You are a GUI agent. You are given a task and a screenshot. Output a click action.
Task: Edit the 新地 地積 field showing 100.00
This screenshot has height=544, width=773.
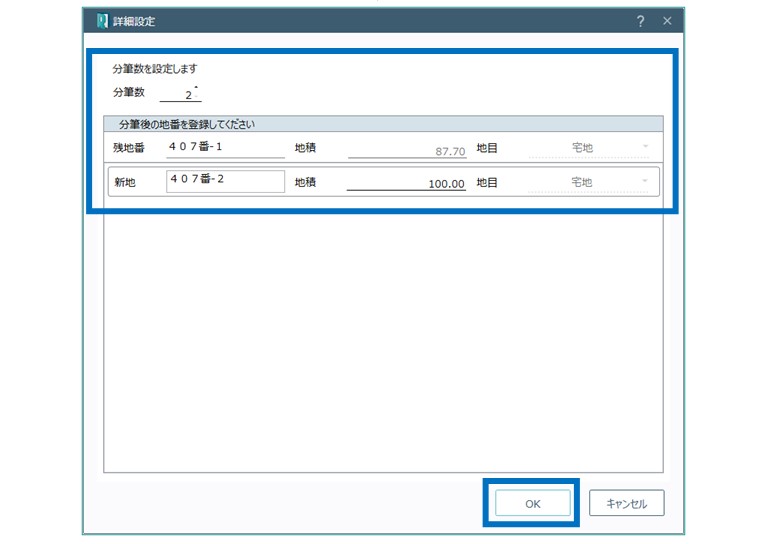pos(407,184)
